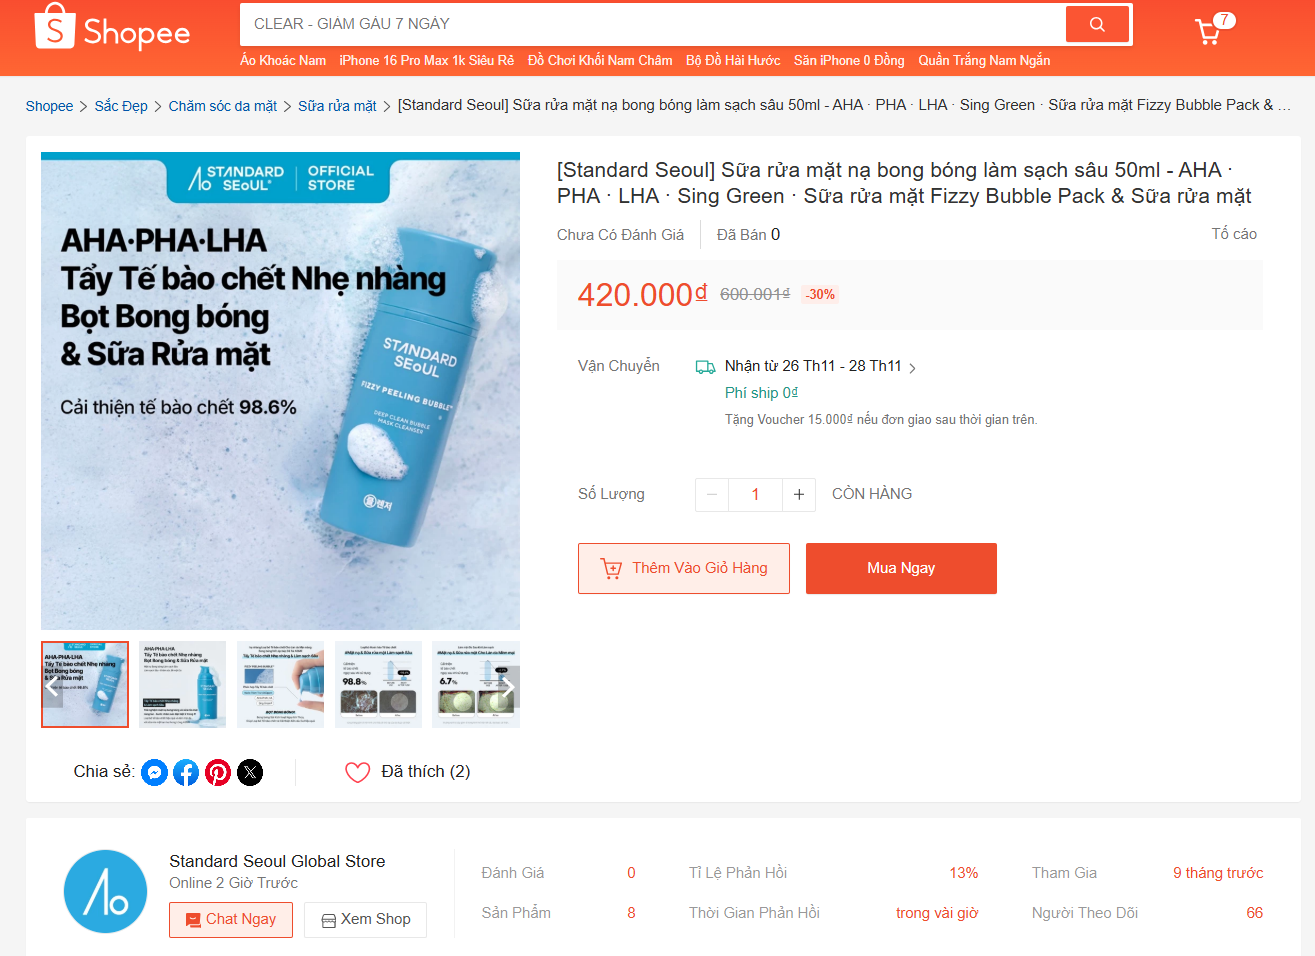
Task: Open the shopping cart icon
Action: 1209,32
